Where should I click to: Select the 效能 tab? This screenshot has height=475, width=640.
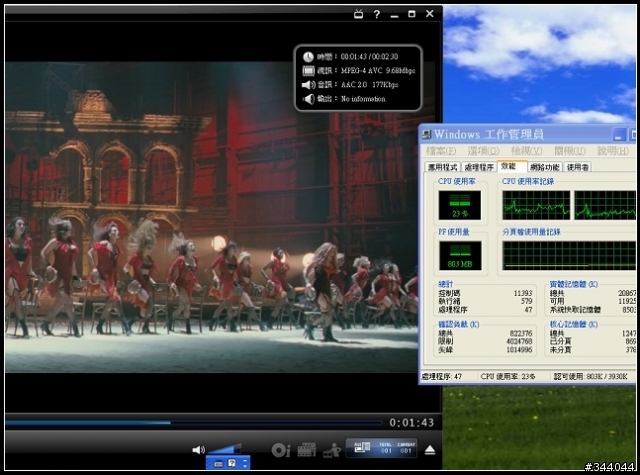click(511, 166)
